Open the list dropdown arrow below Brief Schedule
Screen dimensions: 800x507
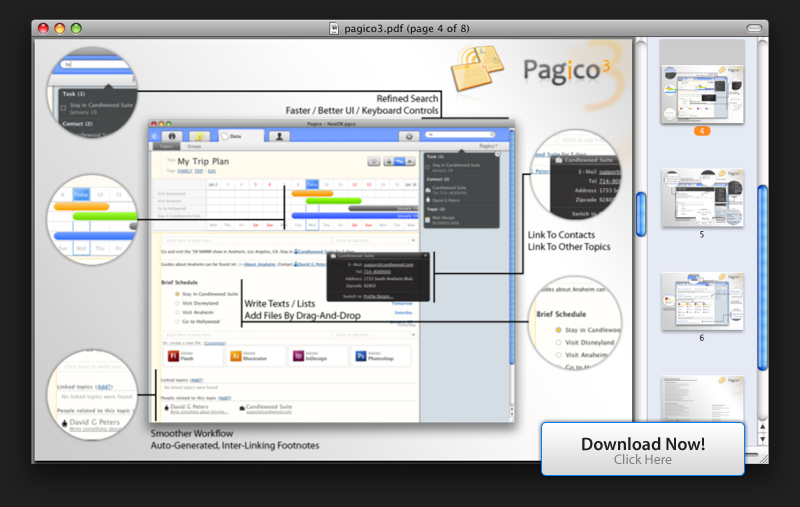click(413, 335)
